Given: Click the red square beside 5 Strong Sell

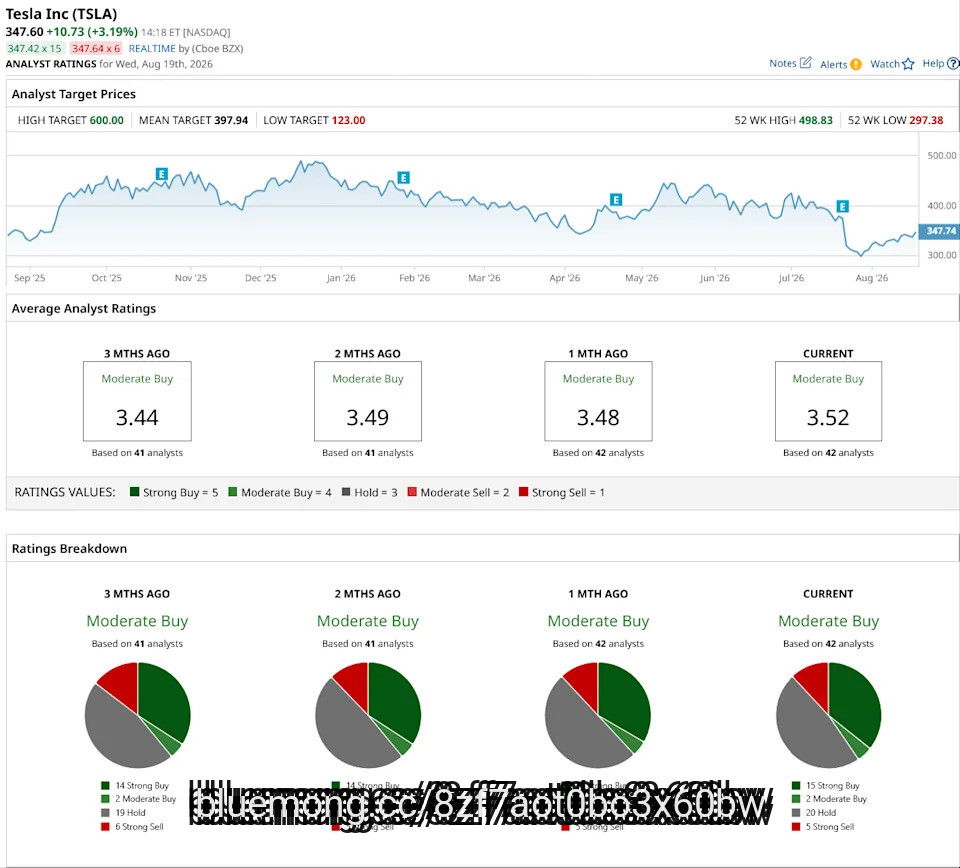Looking at the screenshot, I should [x=796, y=827].
